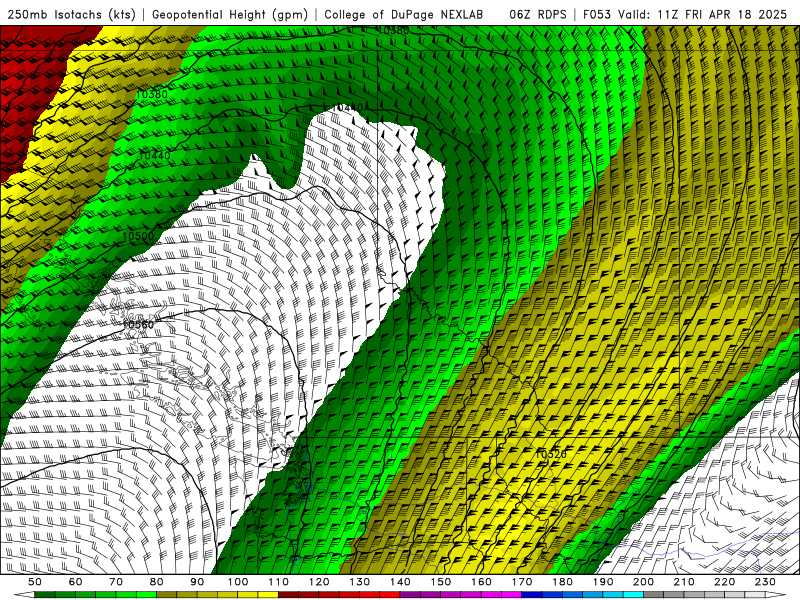Viewport: 800px width, 600px height.
Task: Click the 'Valid: 11Z FRI APR 18 2025' text
Action: (x=703, y=15)
